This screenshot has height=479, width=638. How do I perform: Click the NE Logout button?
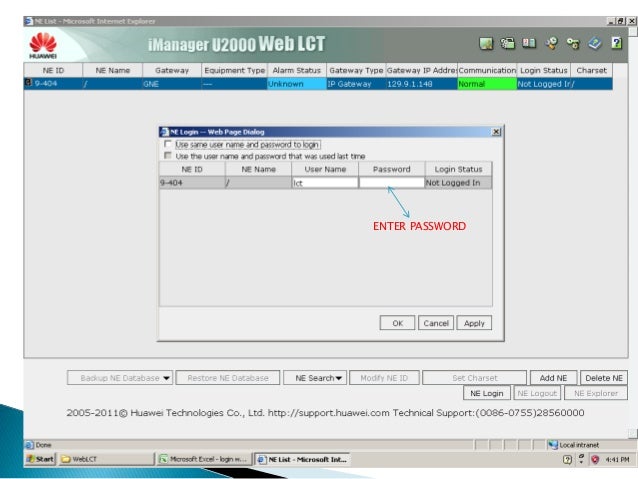(537, 393)
